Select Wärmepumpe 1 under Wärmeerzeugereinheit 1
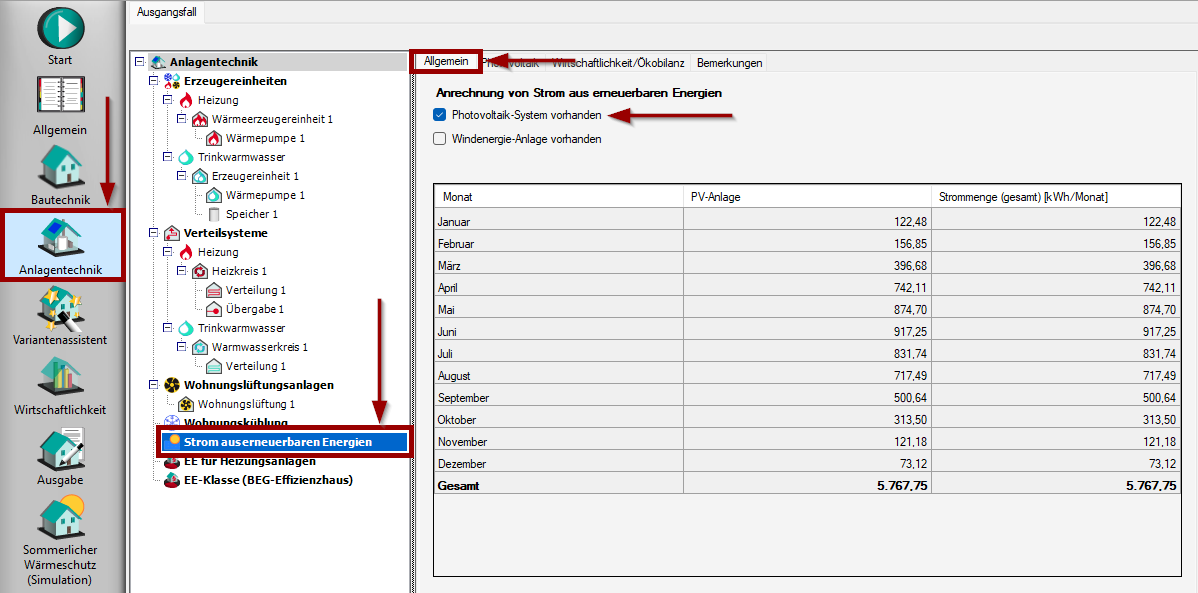1198x593 pixels. point(264,138)
